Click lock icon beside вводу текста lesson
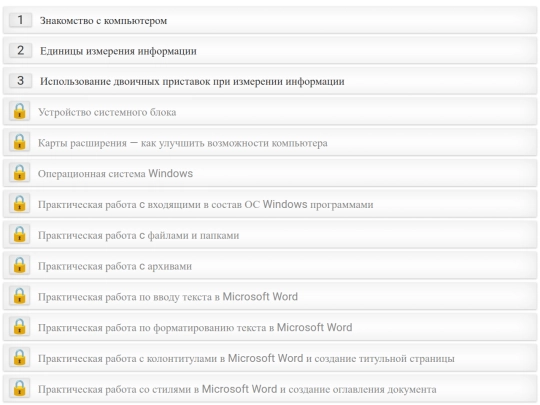 click(20, 296)
